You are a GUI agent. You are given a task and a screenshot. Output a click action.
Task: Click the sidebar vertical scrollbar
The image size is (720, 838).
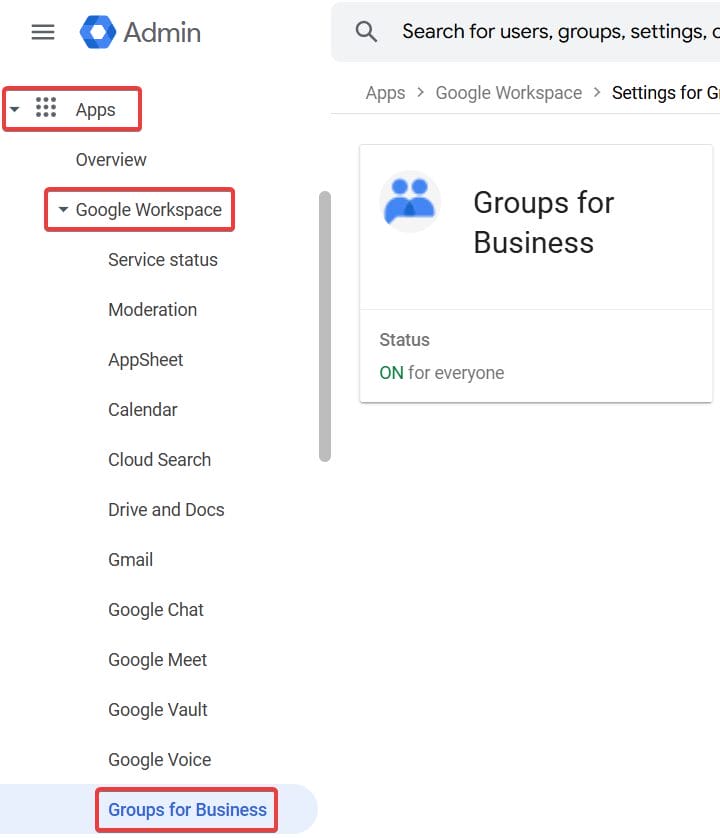click(x=325, y=326)
